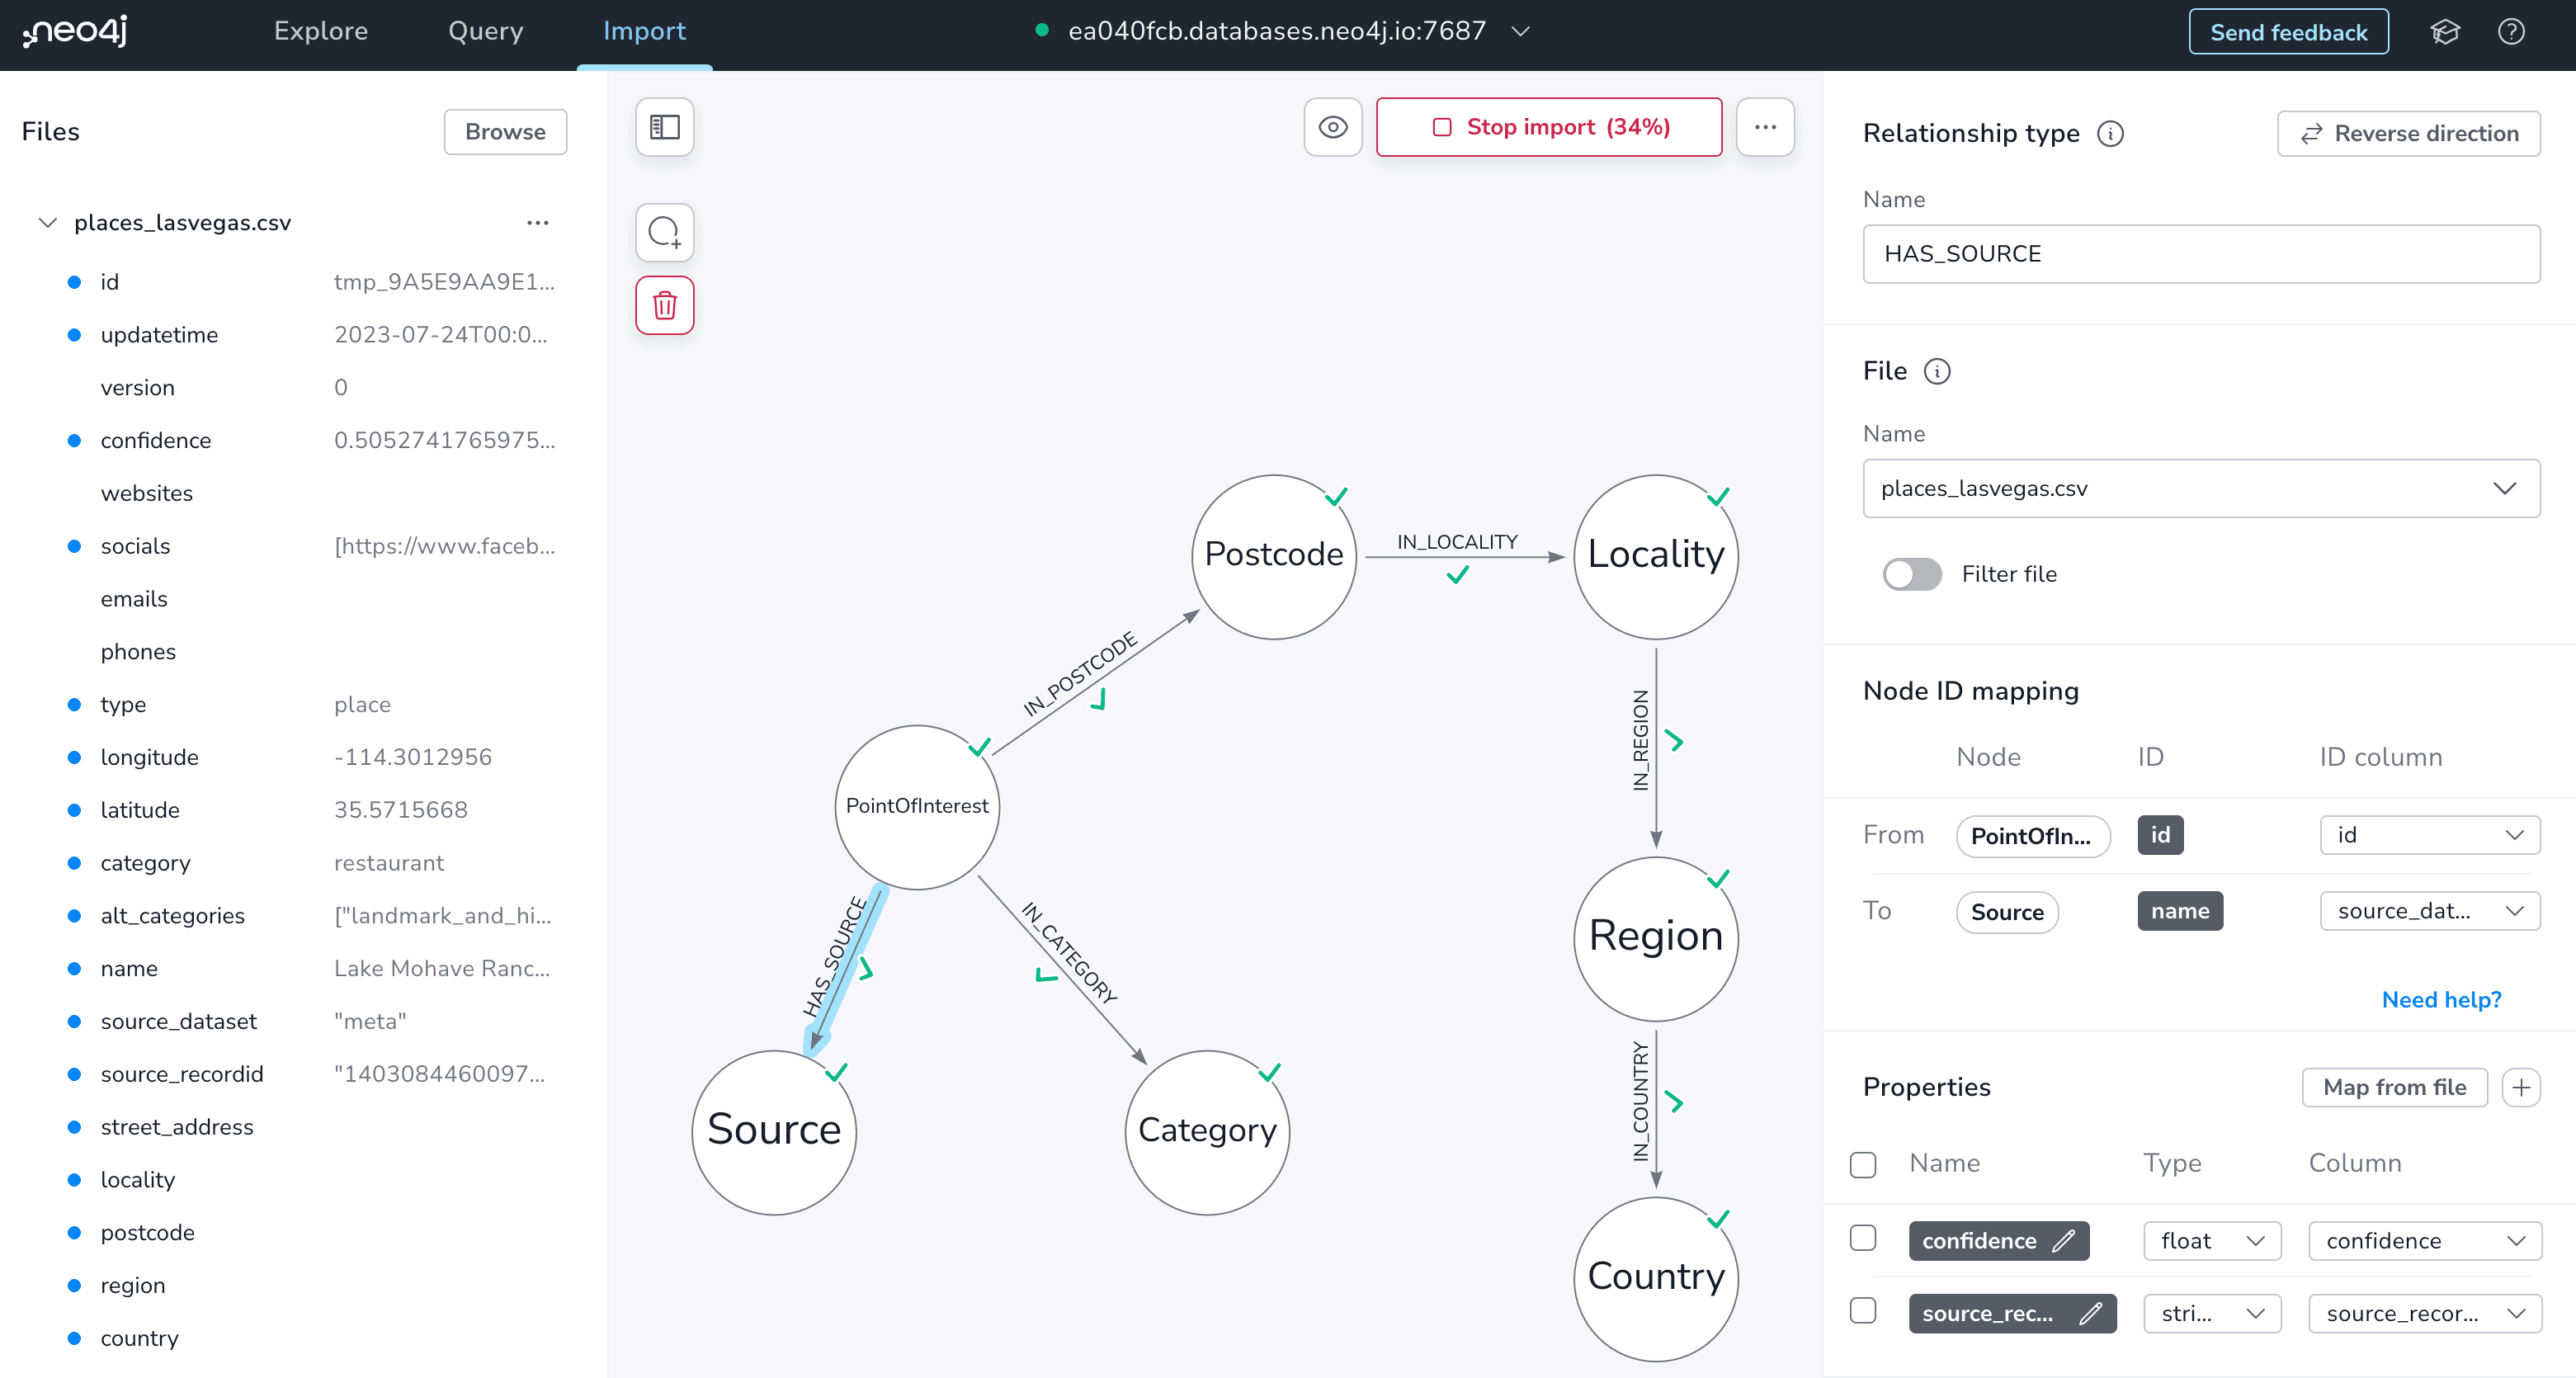Click the neo4j logo
This screenshot has width=2576, height=1378.
[x=75, y=31]
